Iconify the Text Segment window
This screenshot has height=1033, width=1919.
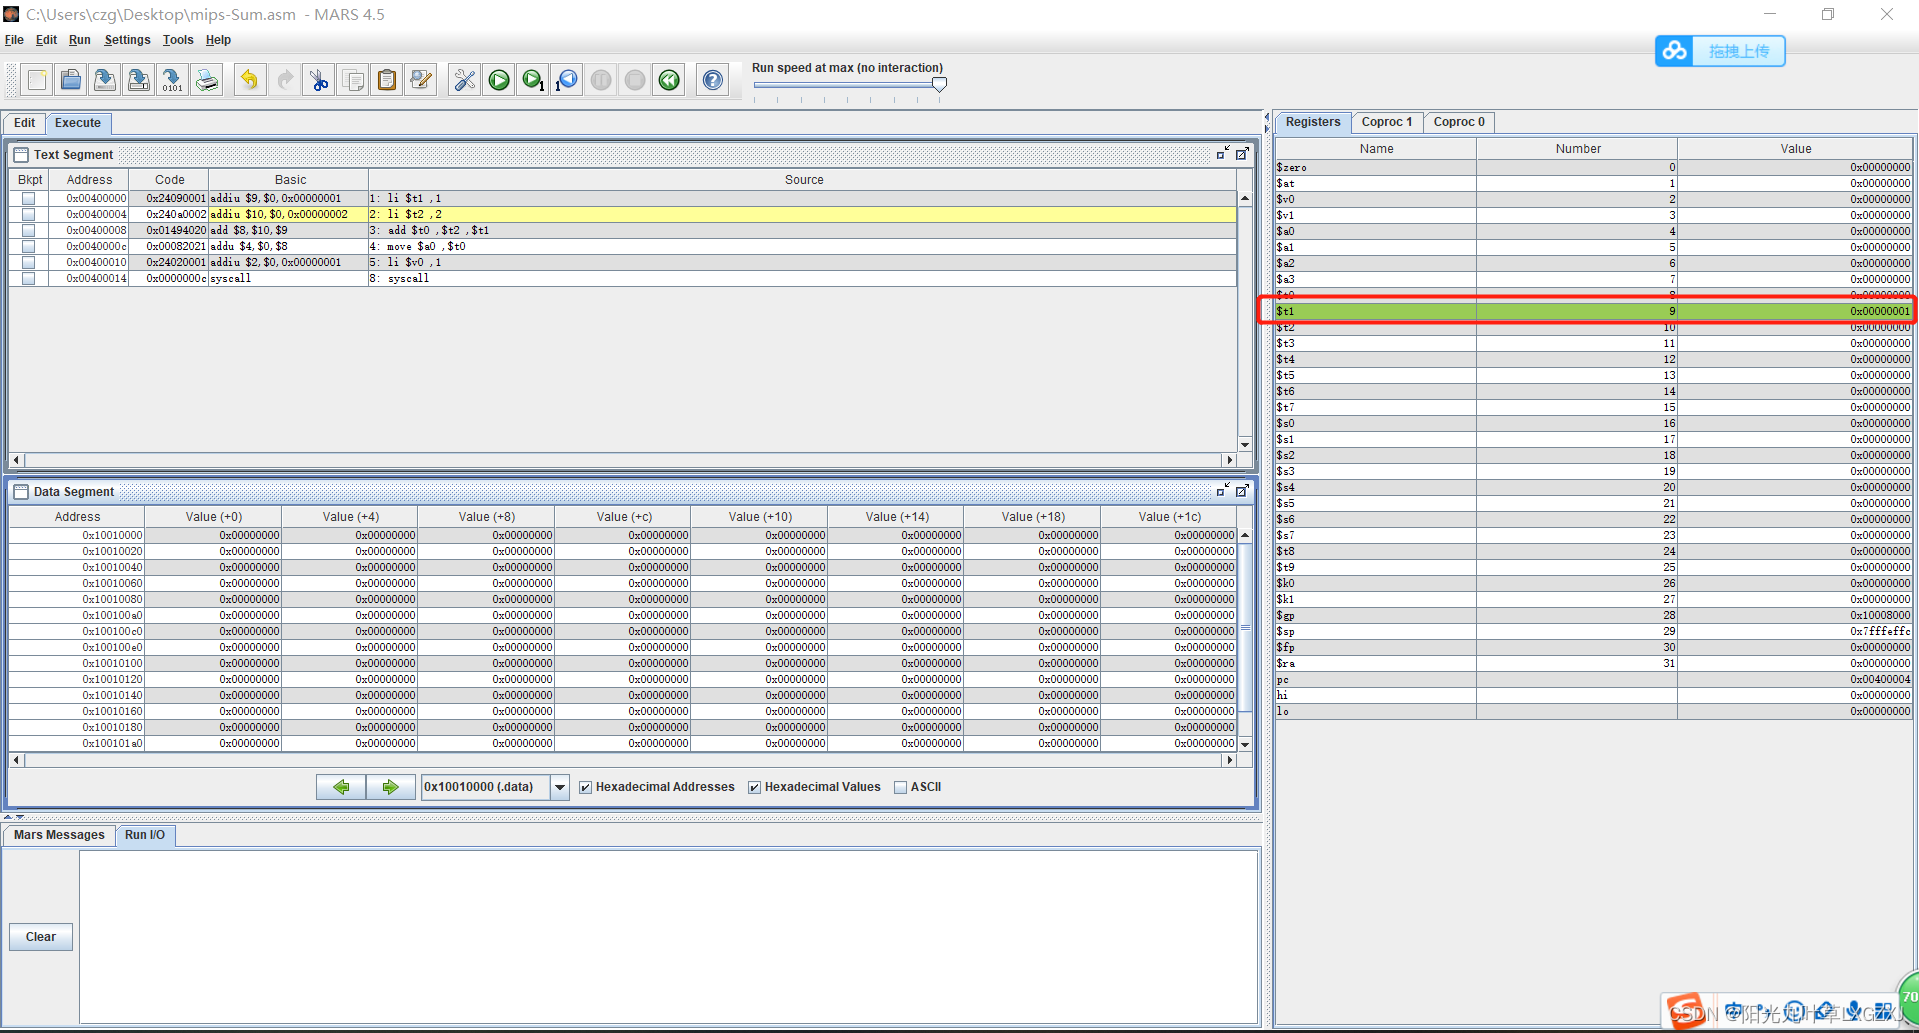pos(1223,154)
